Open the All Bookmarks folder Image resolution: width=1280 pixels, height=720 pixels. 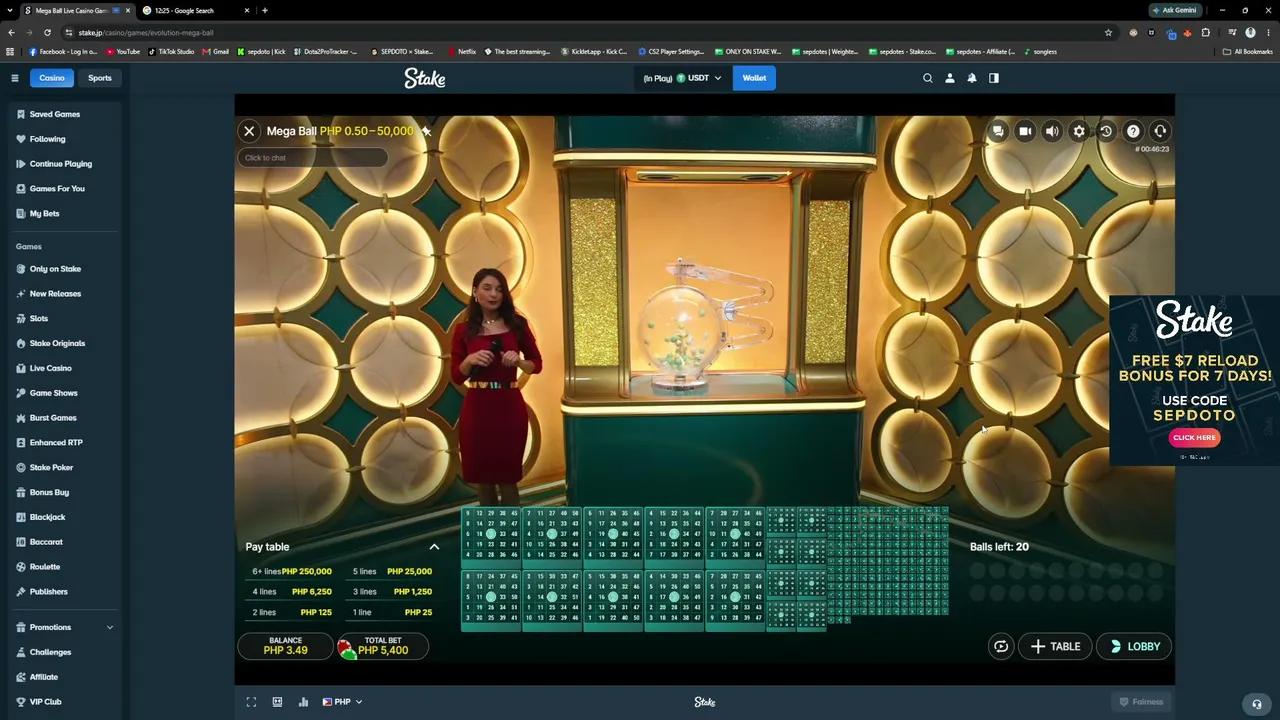[x=1247, y=52]
